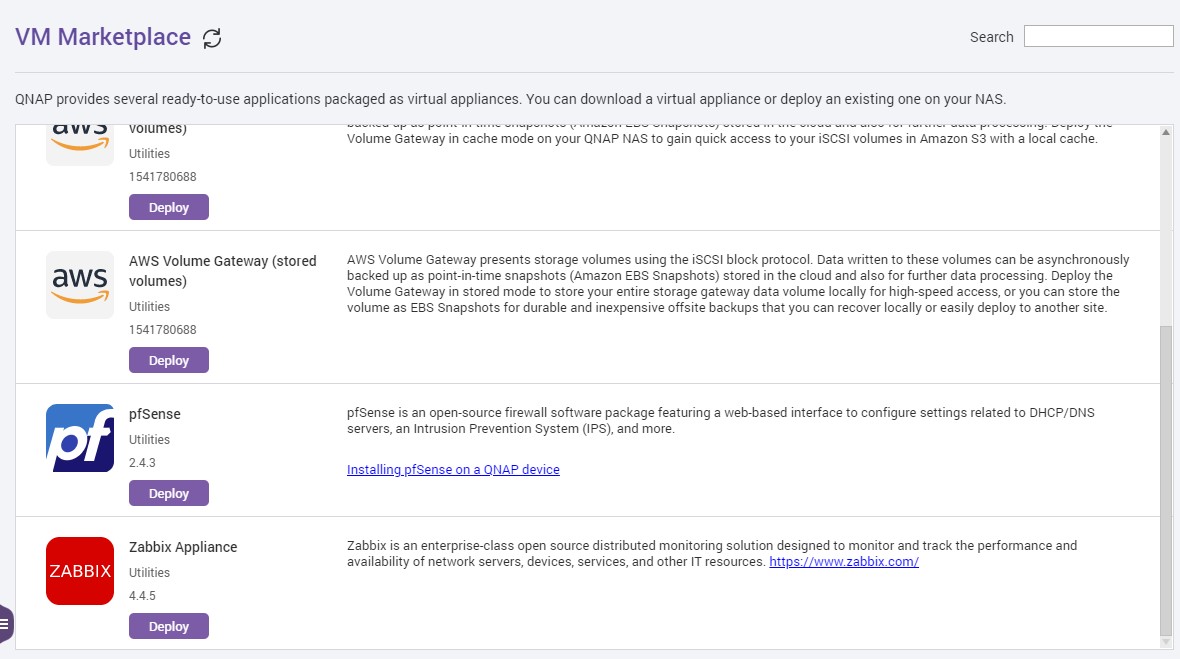The image size is (1180, 659).
Task: Click the AWS logo for stored volumes gateway
Action: click(79, 285)
